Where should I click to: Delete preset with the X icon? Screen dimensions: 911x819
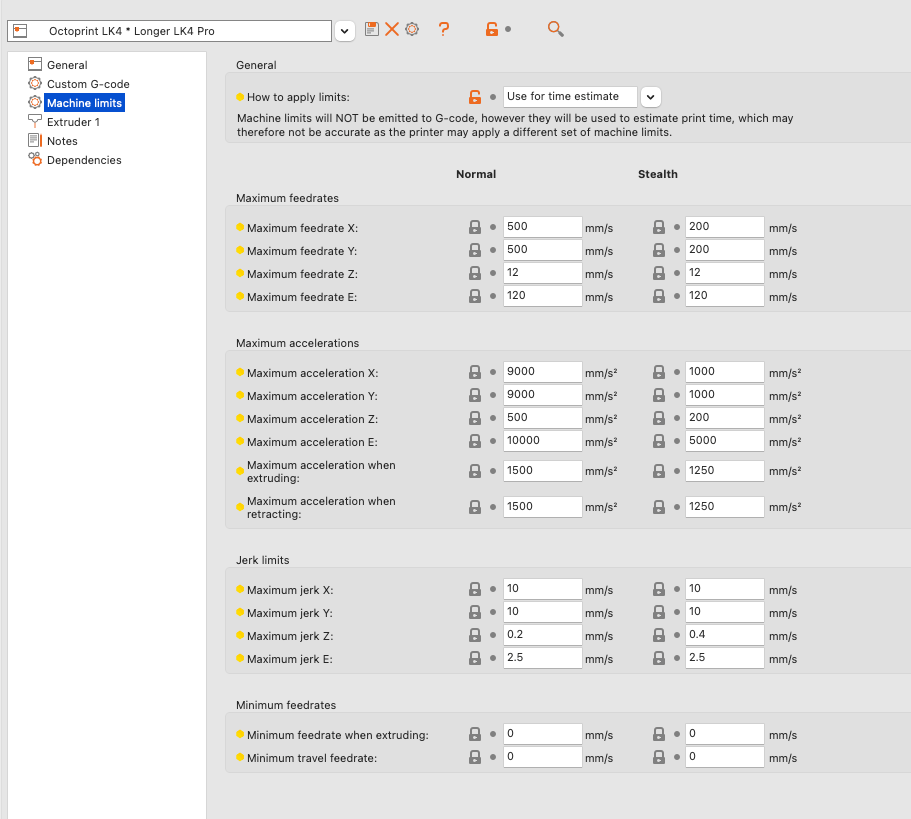click(392, 30)
